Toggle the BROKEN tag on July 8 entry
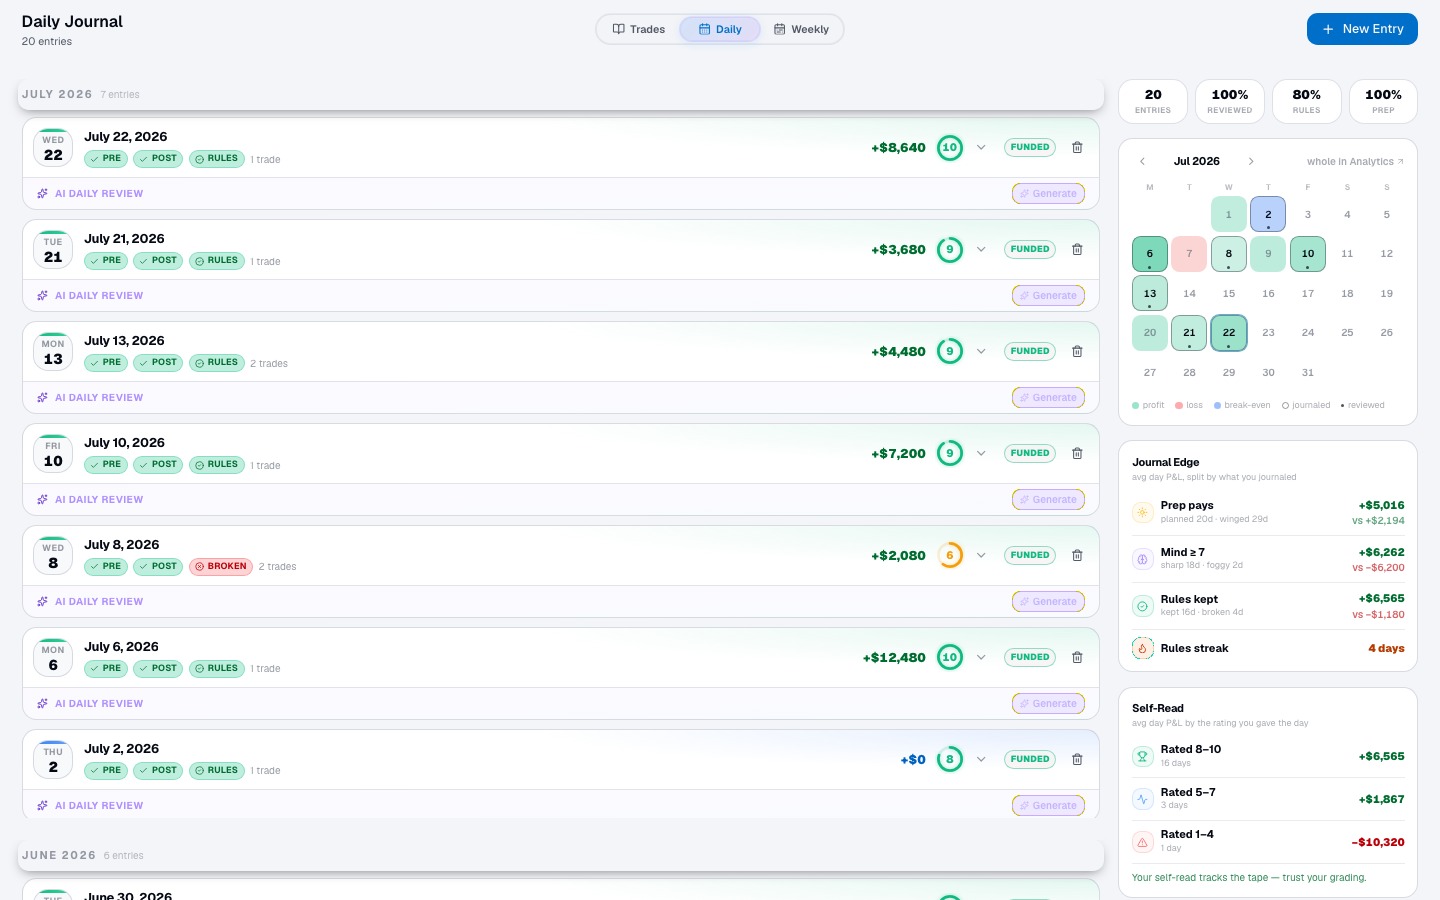Image resolution: width=1440 pixels, height=900 pixels. point(221,567)
